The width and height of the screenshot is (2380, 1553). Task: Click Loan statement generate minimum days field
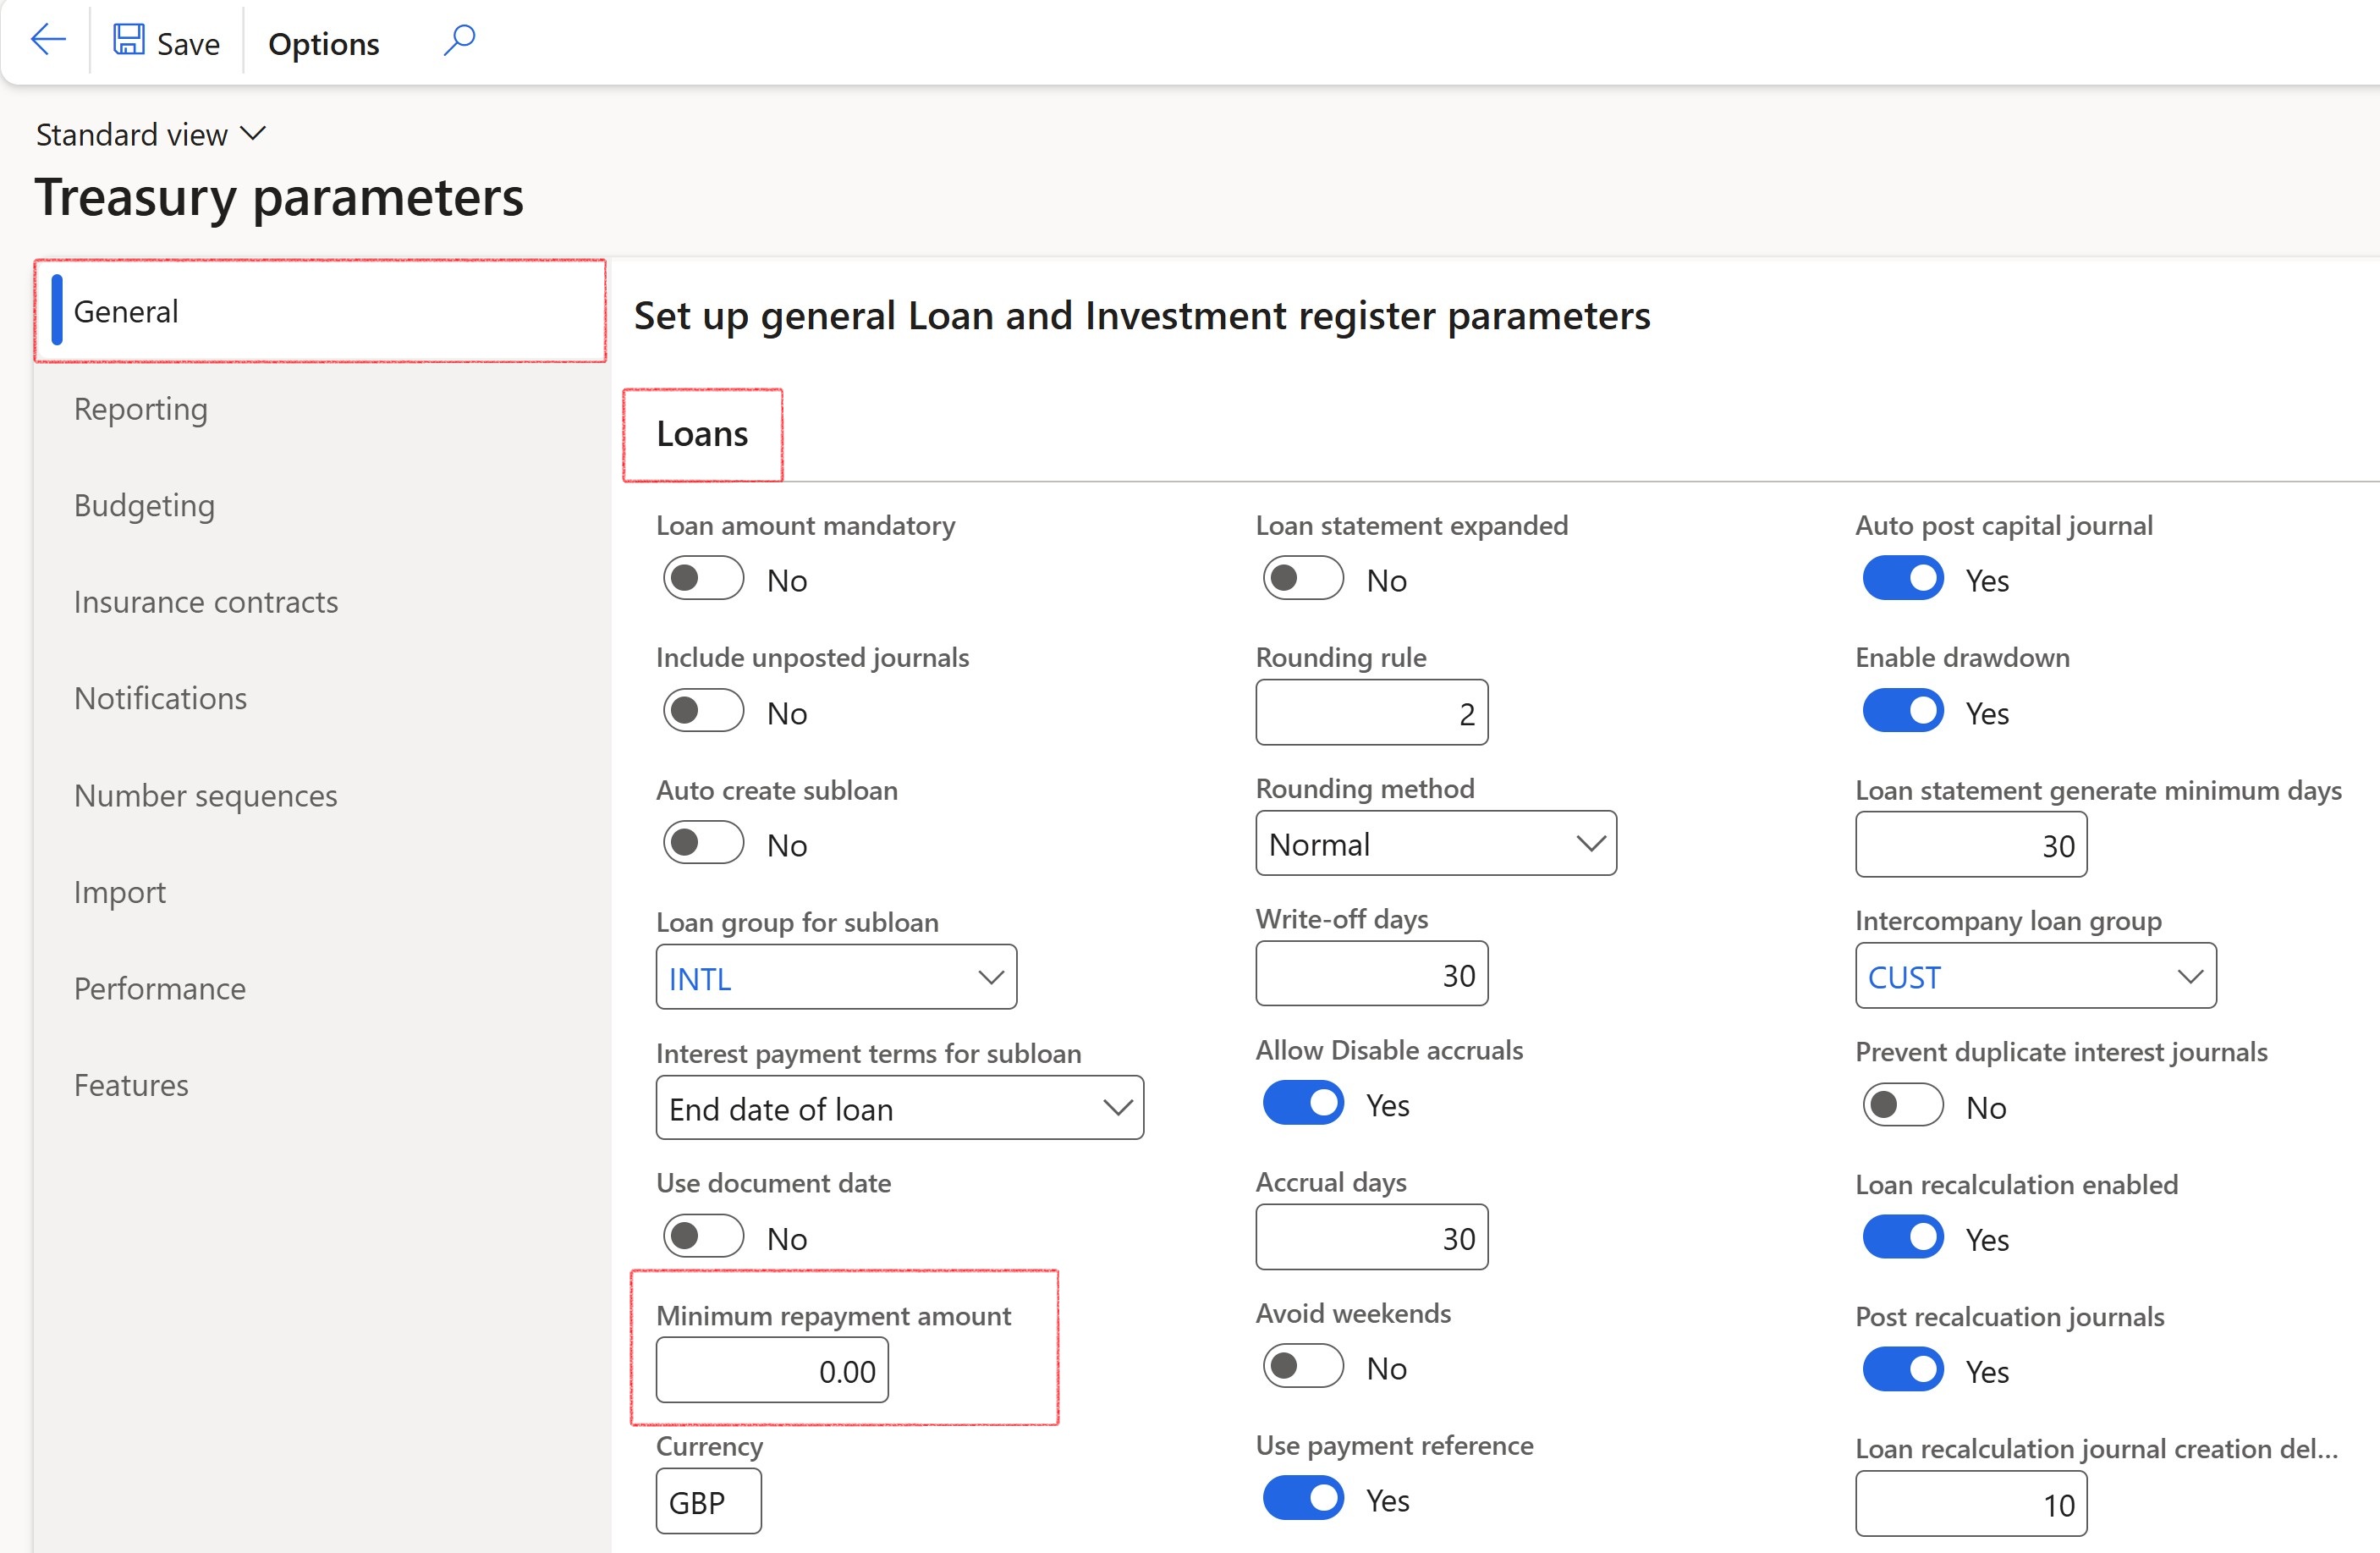click(x=1971, y=845)
